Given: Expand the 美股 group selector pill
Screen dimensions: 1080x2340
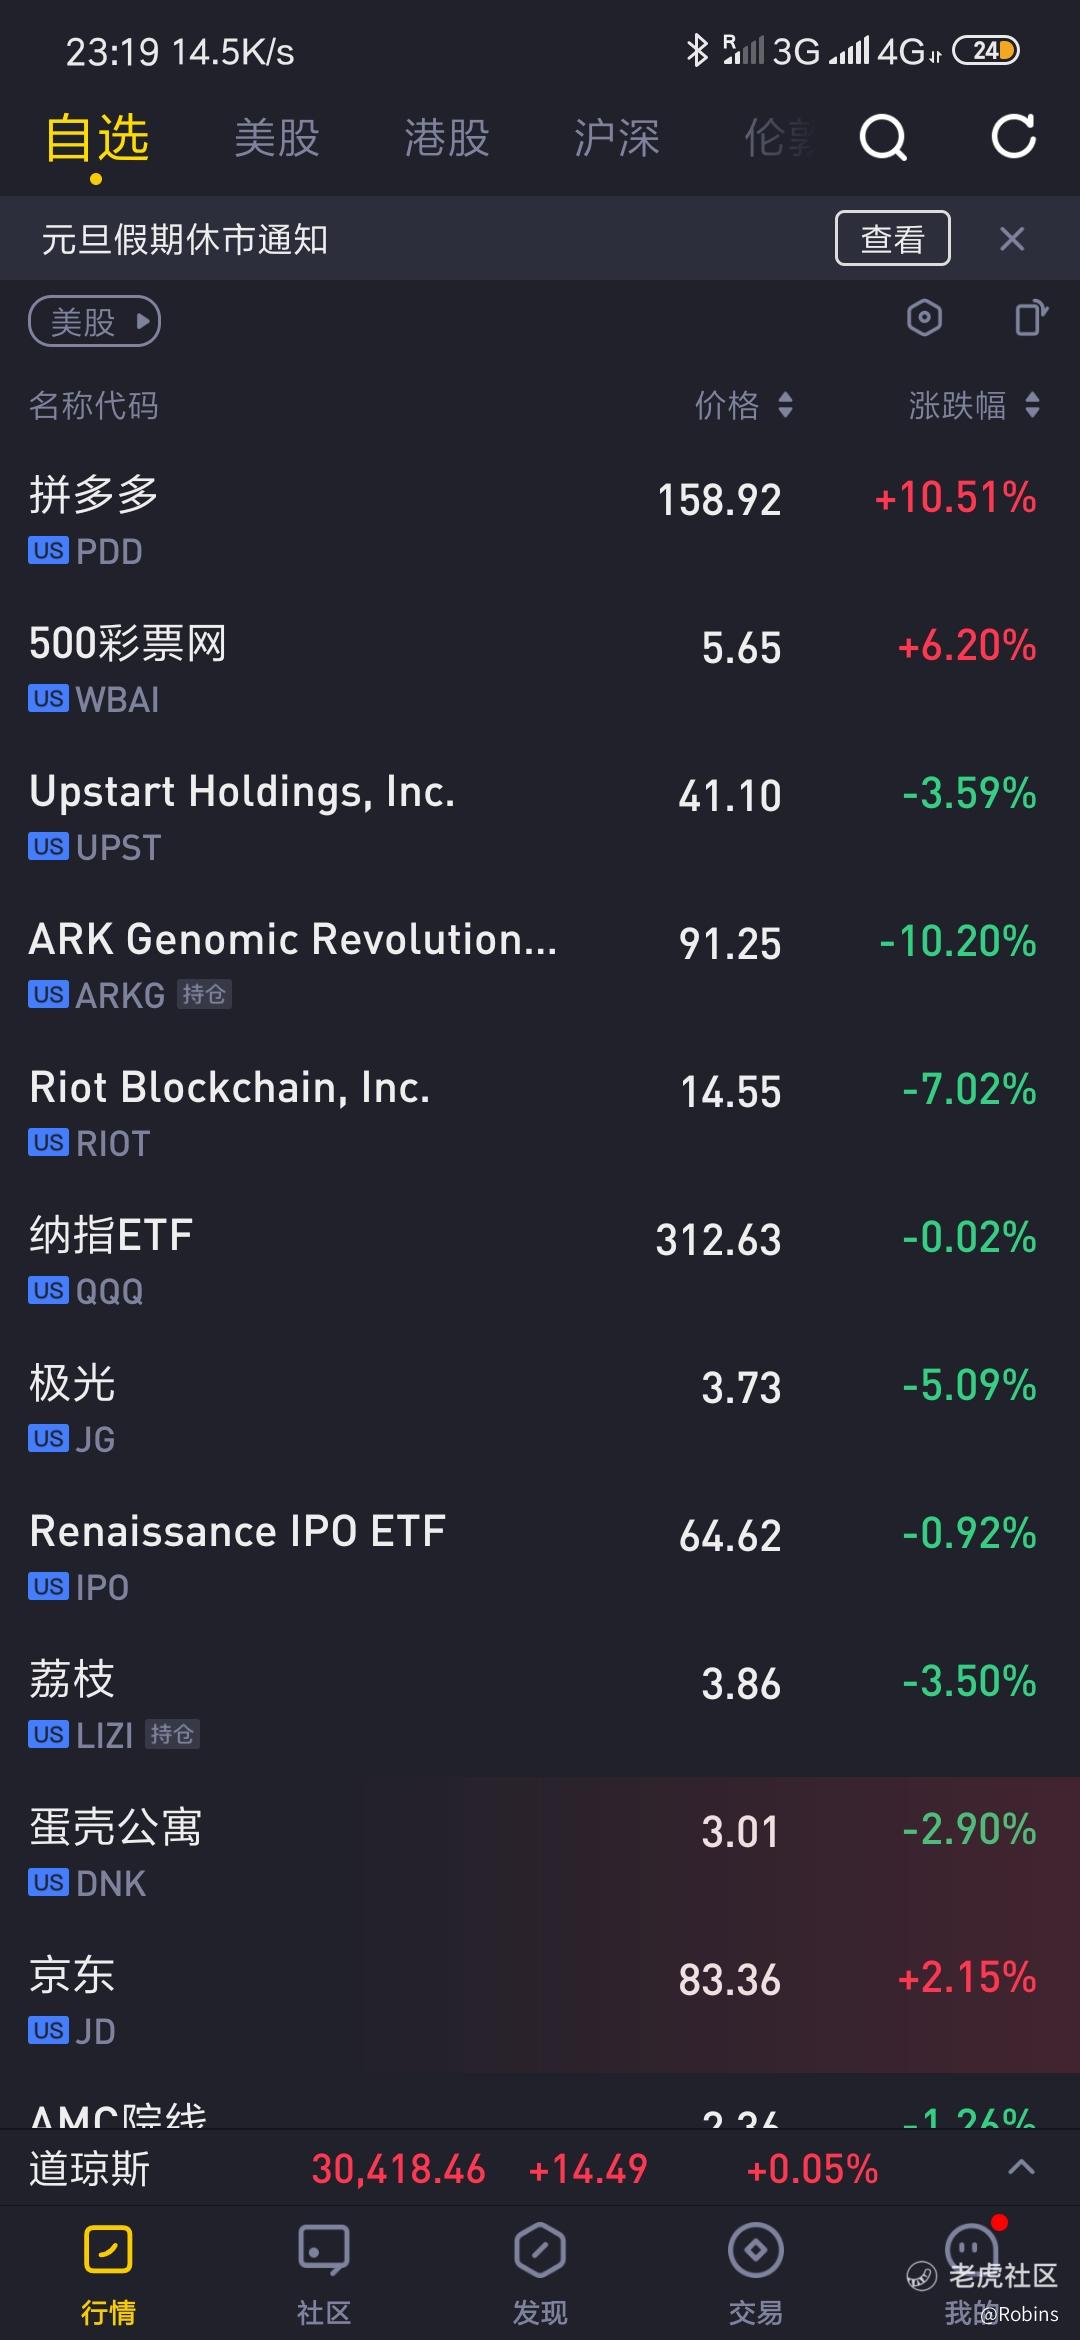Looking at the screenshot, I should tap(95, 322).
